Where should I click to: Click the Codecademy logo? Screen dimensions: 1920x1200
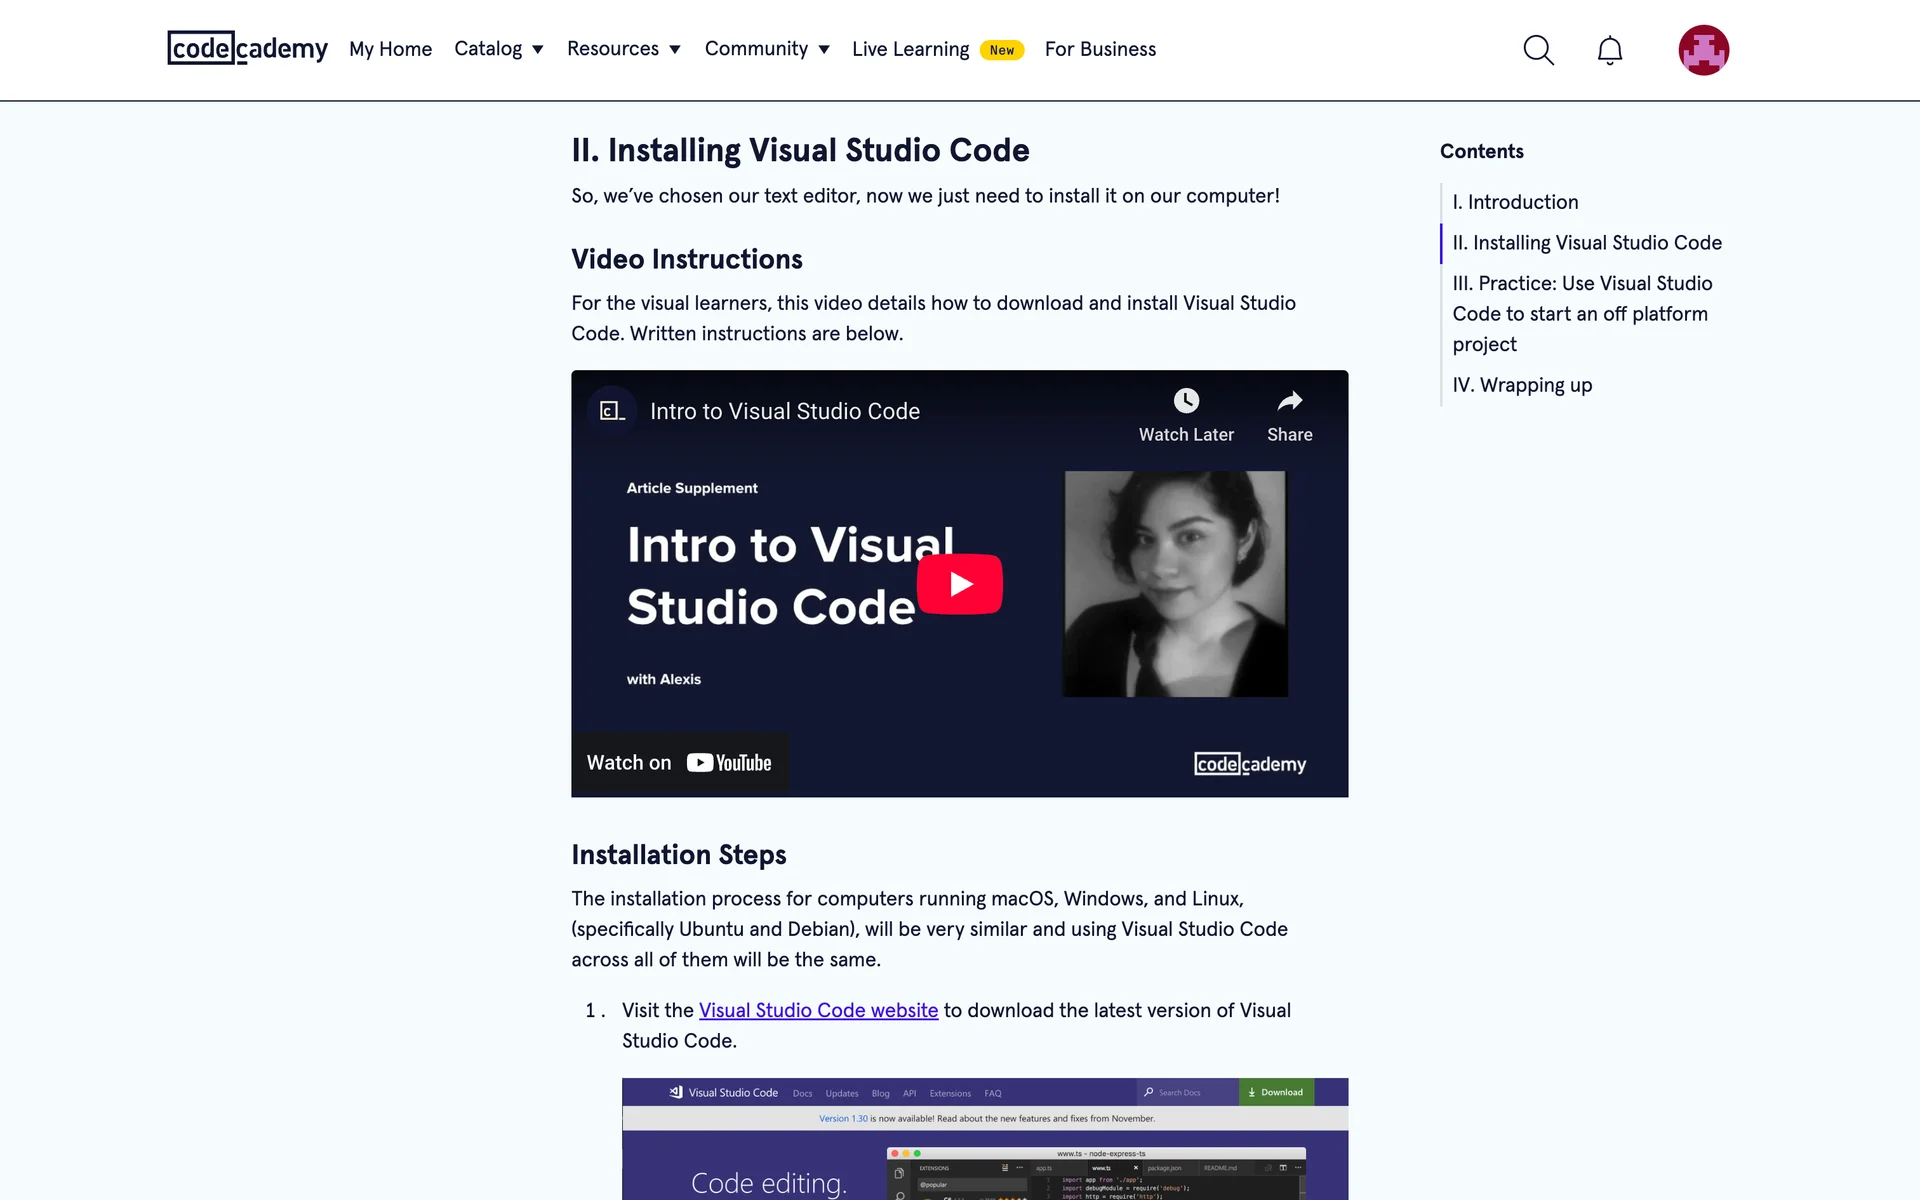pyautogui.click(x=247, y=48)
